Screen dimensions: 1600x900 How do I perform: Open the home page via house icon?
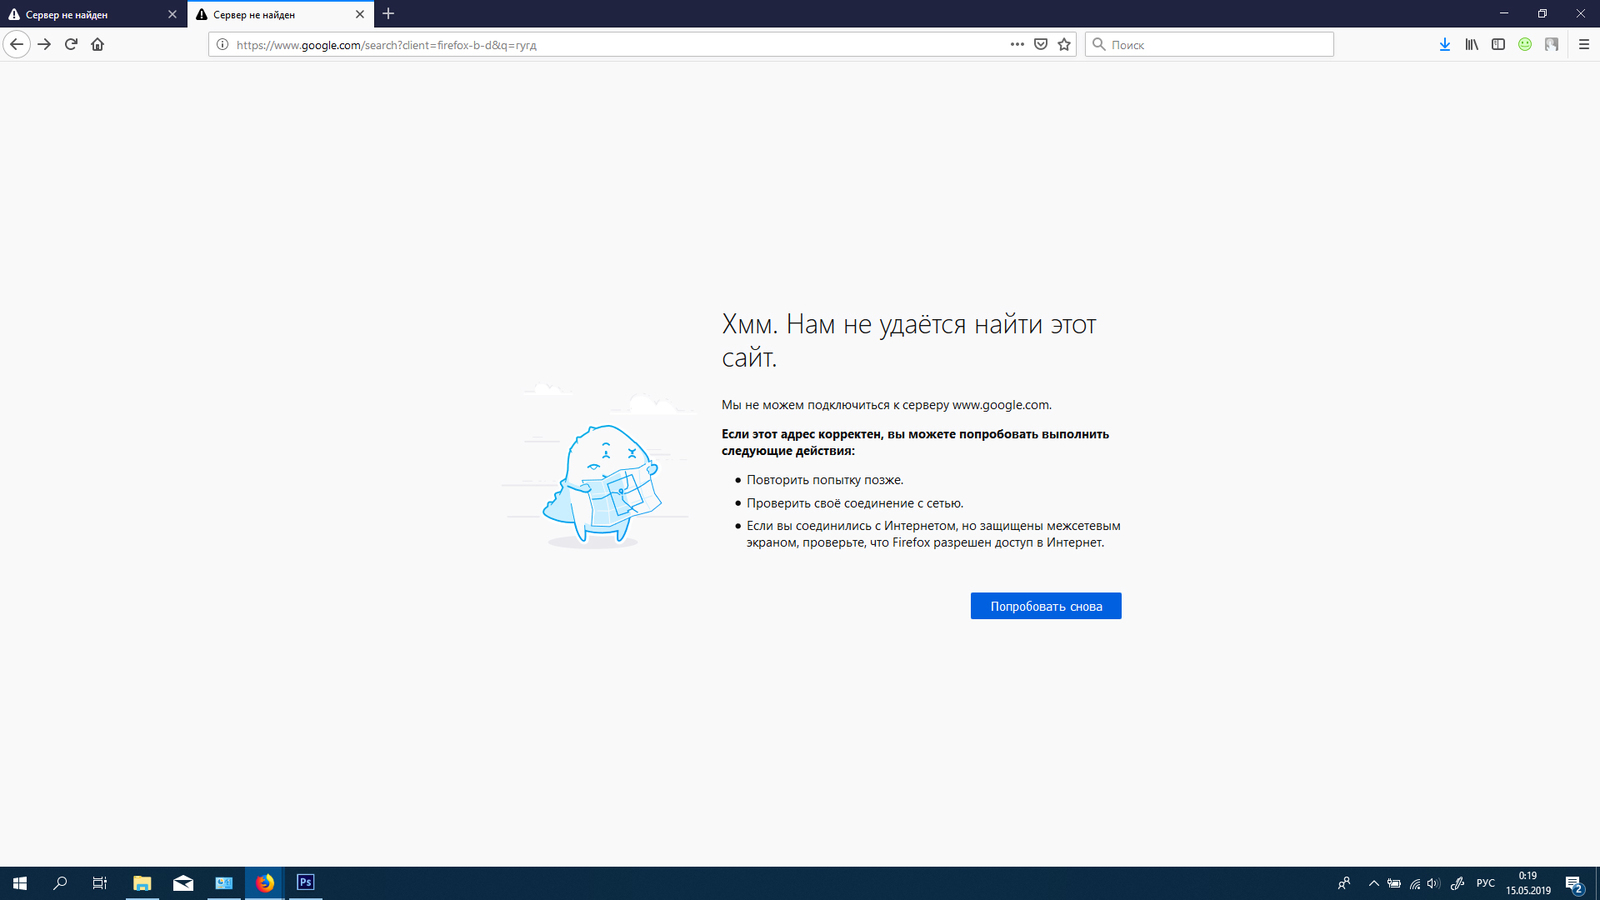click(98, 44)
